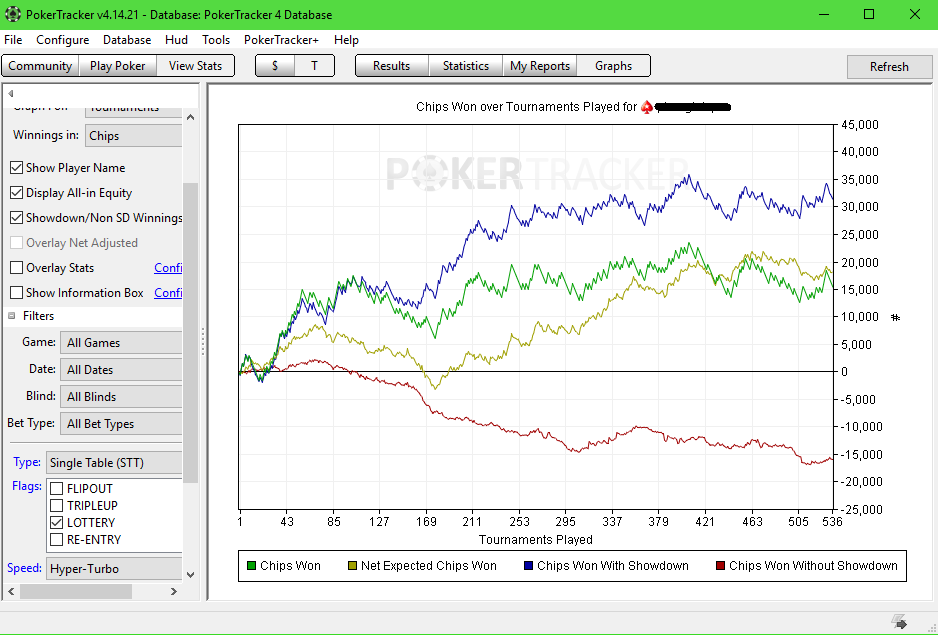Image resolution: width=938 pixels, height=635 pixels.
Task: Open Overlay Stats Configure link
Action: coord(168,268)
